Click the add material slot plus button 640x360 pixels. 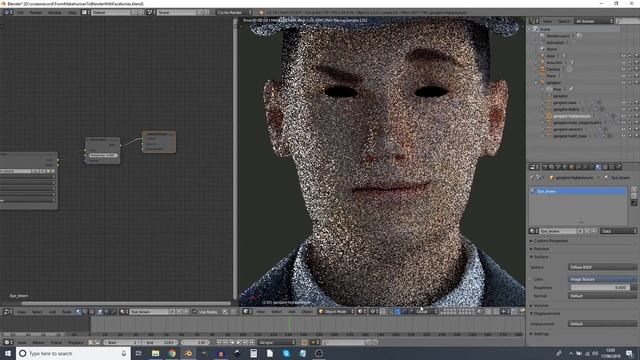[634, 189]
